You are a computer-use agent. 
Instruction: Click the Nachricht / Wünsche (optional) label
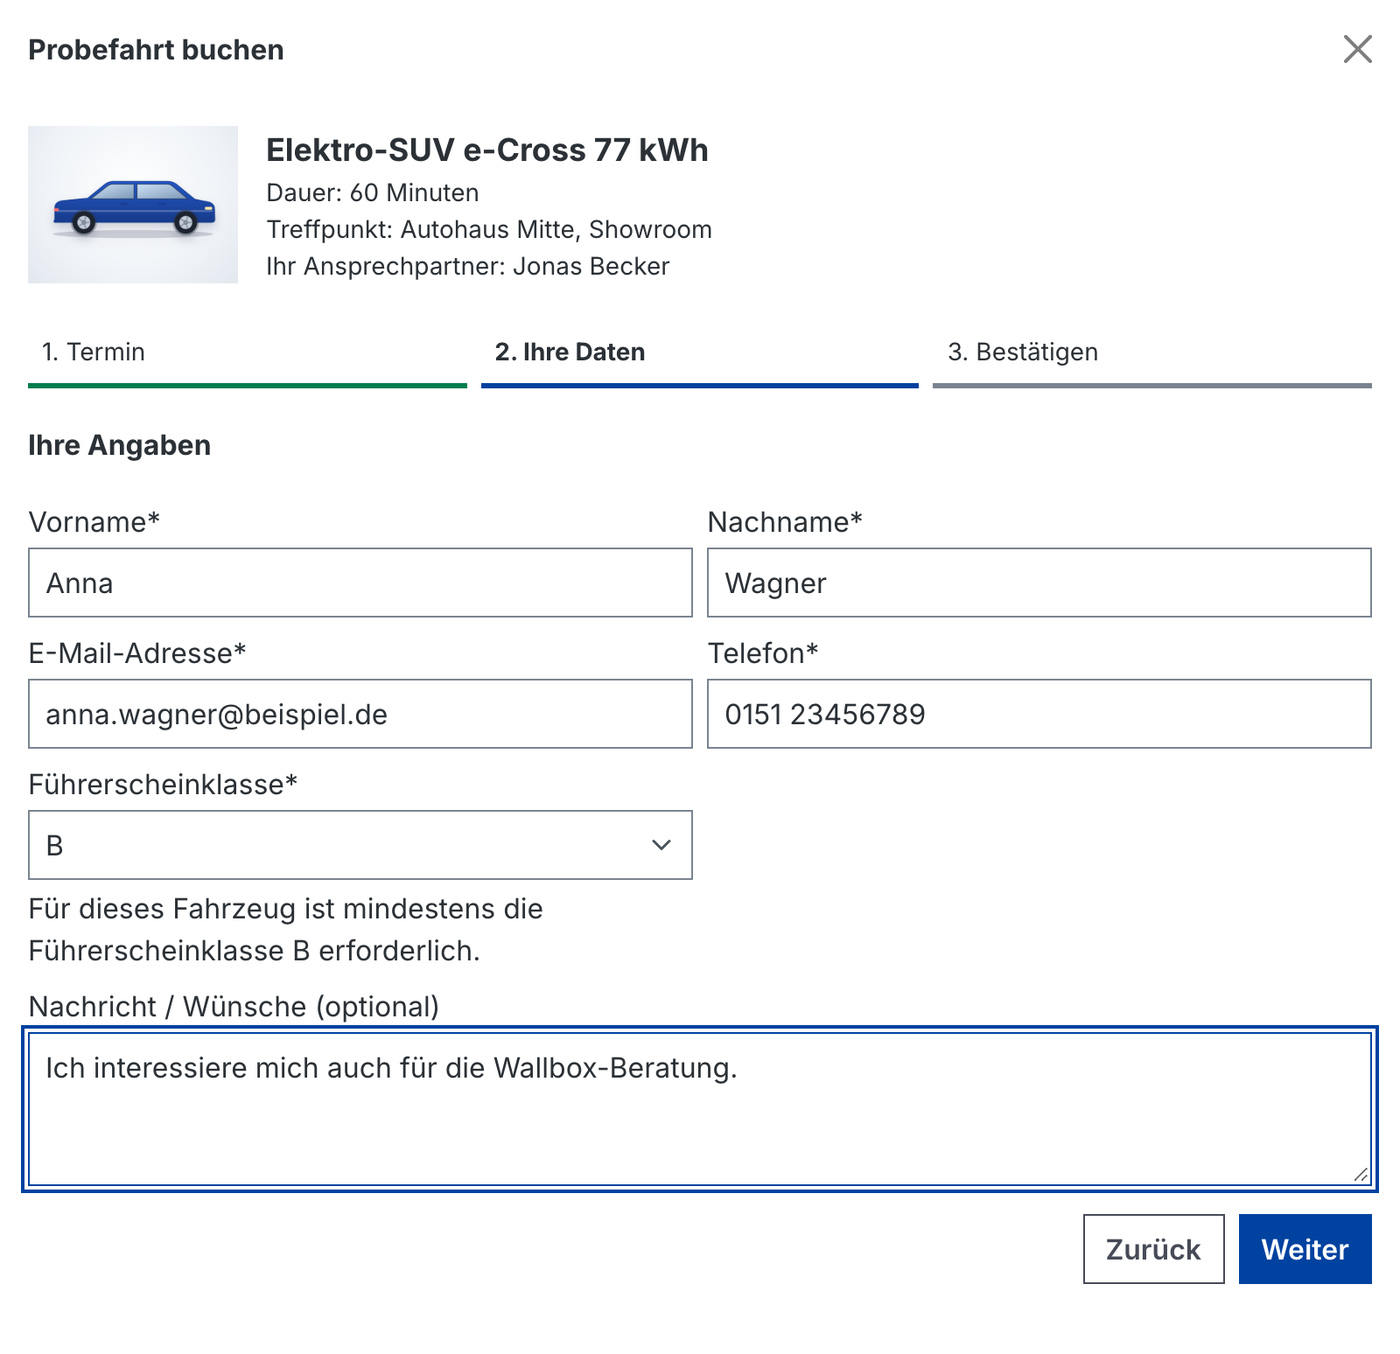click(234, 1006)
